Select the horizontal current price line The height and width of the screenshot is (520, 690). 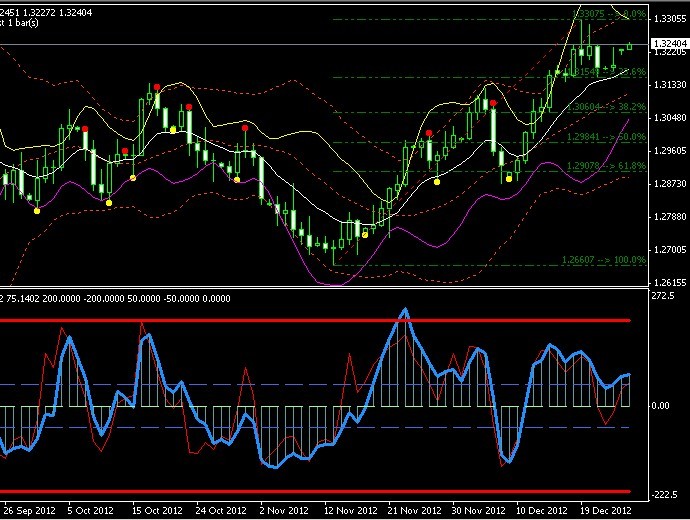tap(324, 44)
